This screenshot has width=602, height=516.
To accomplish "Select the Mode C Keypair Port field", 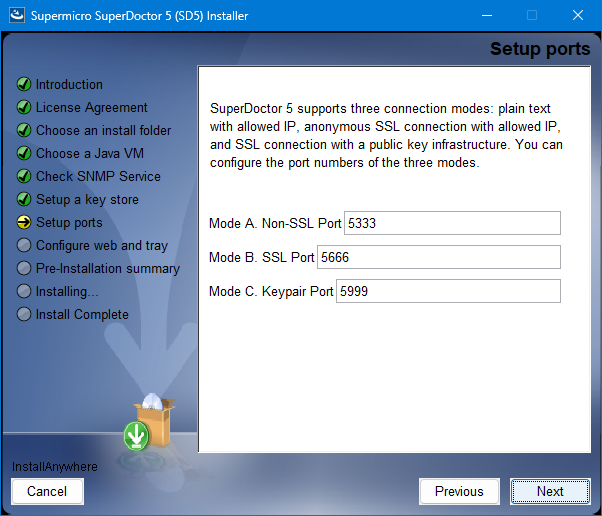I will tap(448, 291).
